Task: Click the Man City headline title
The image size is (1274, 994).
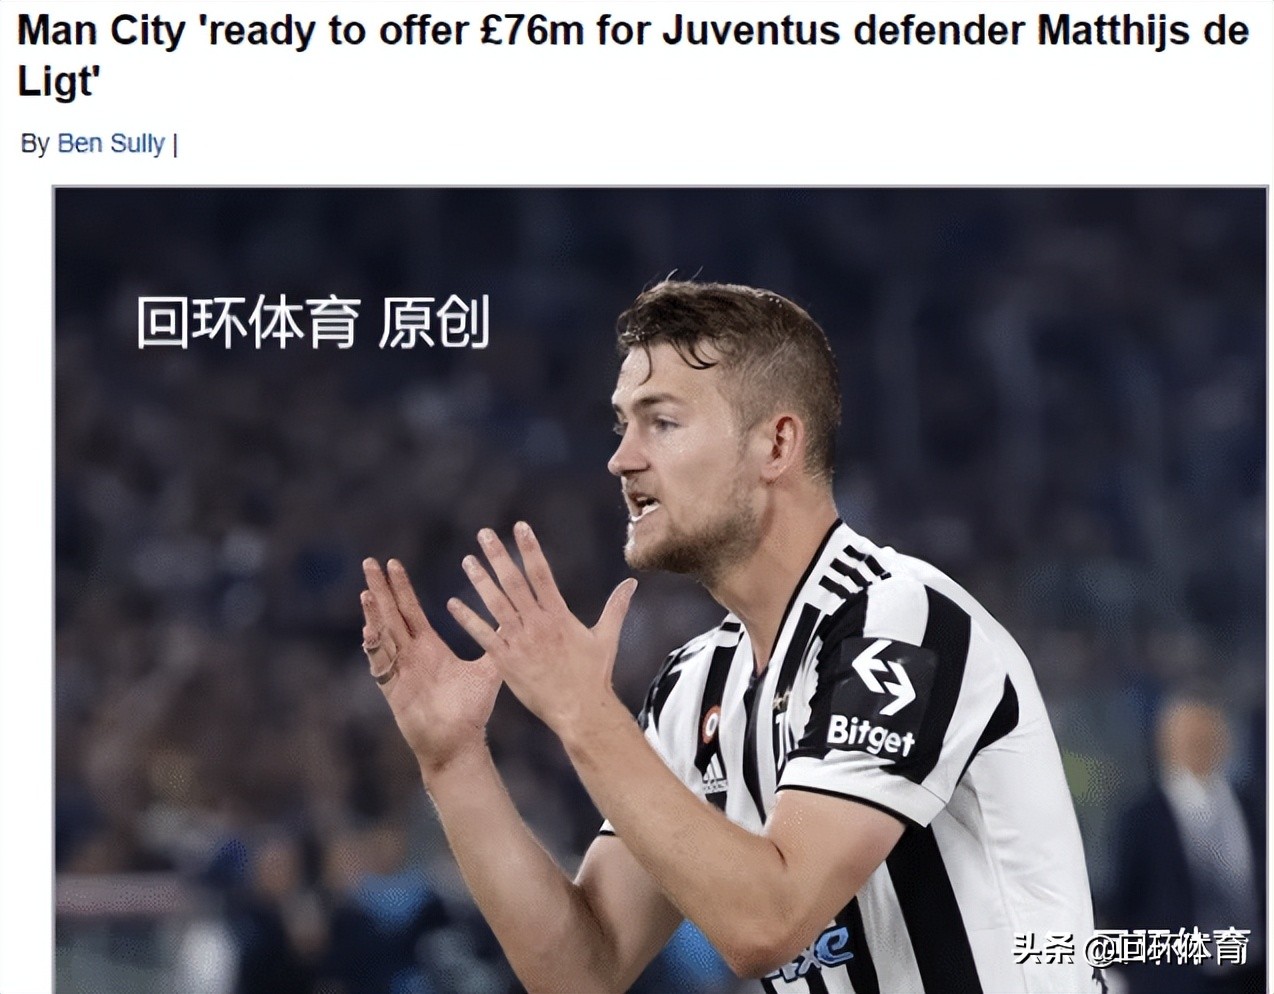Action: click(x=634, y=56)
